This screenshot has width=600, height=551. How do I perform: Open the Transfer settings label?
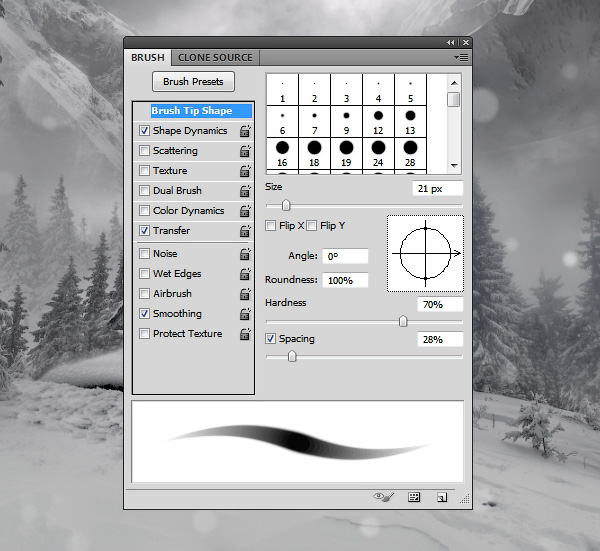click(x=171, y=230)
